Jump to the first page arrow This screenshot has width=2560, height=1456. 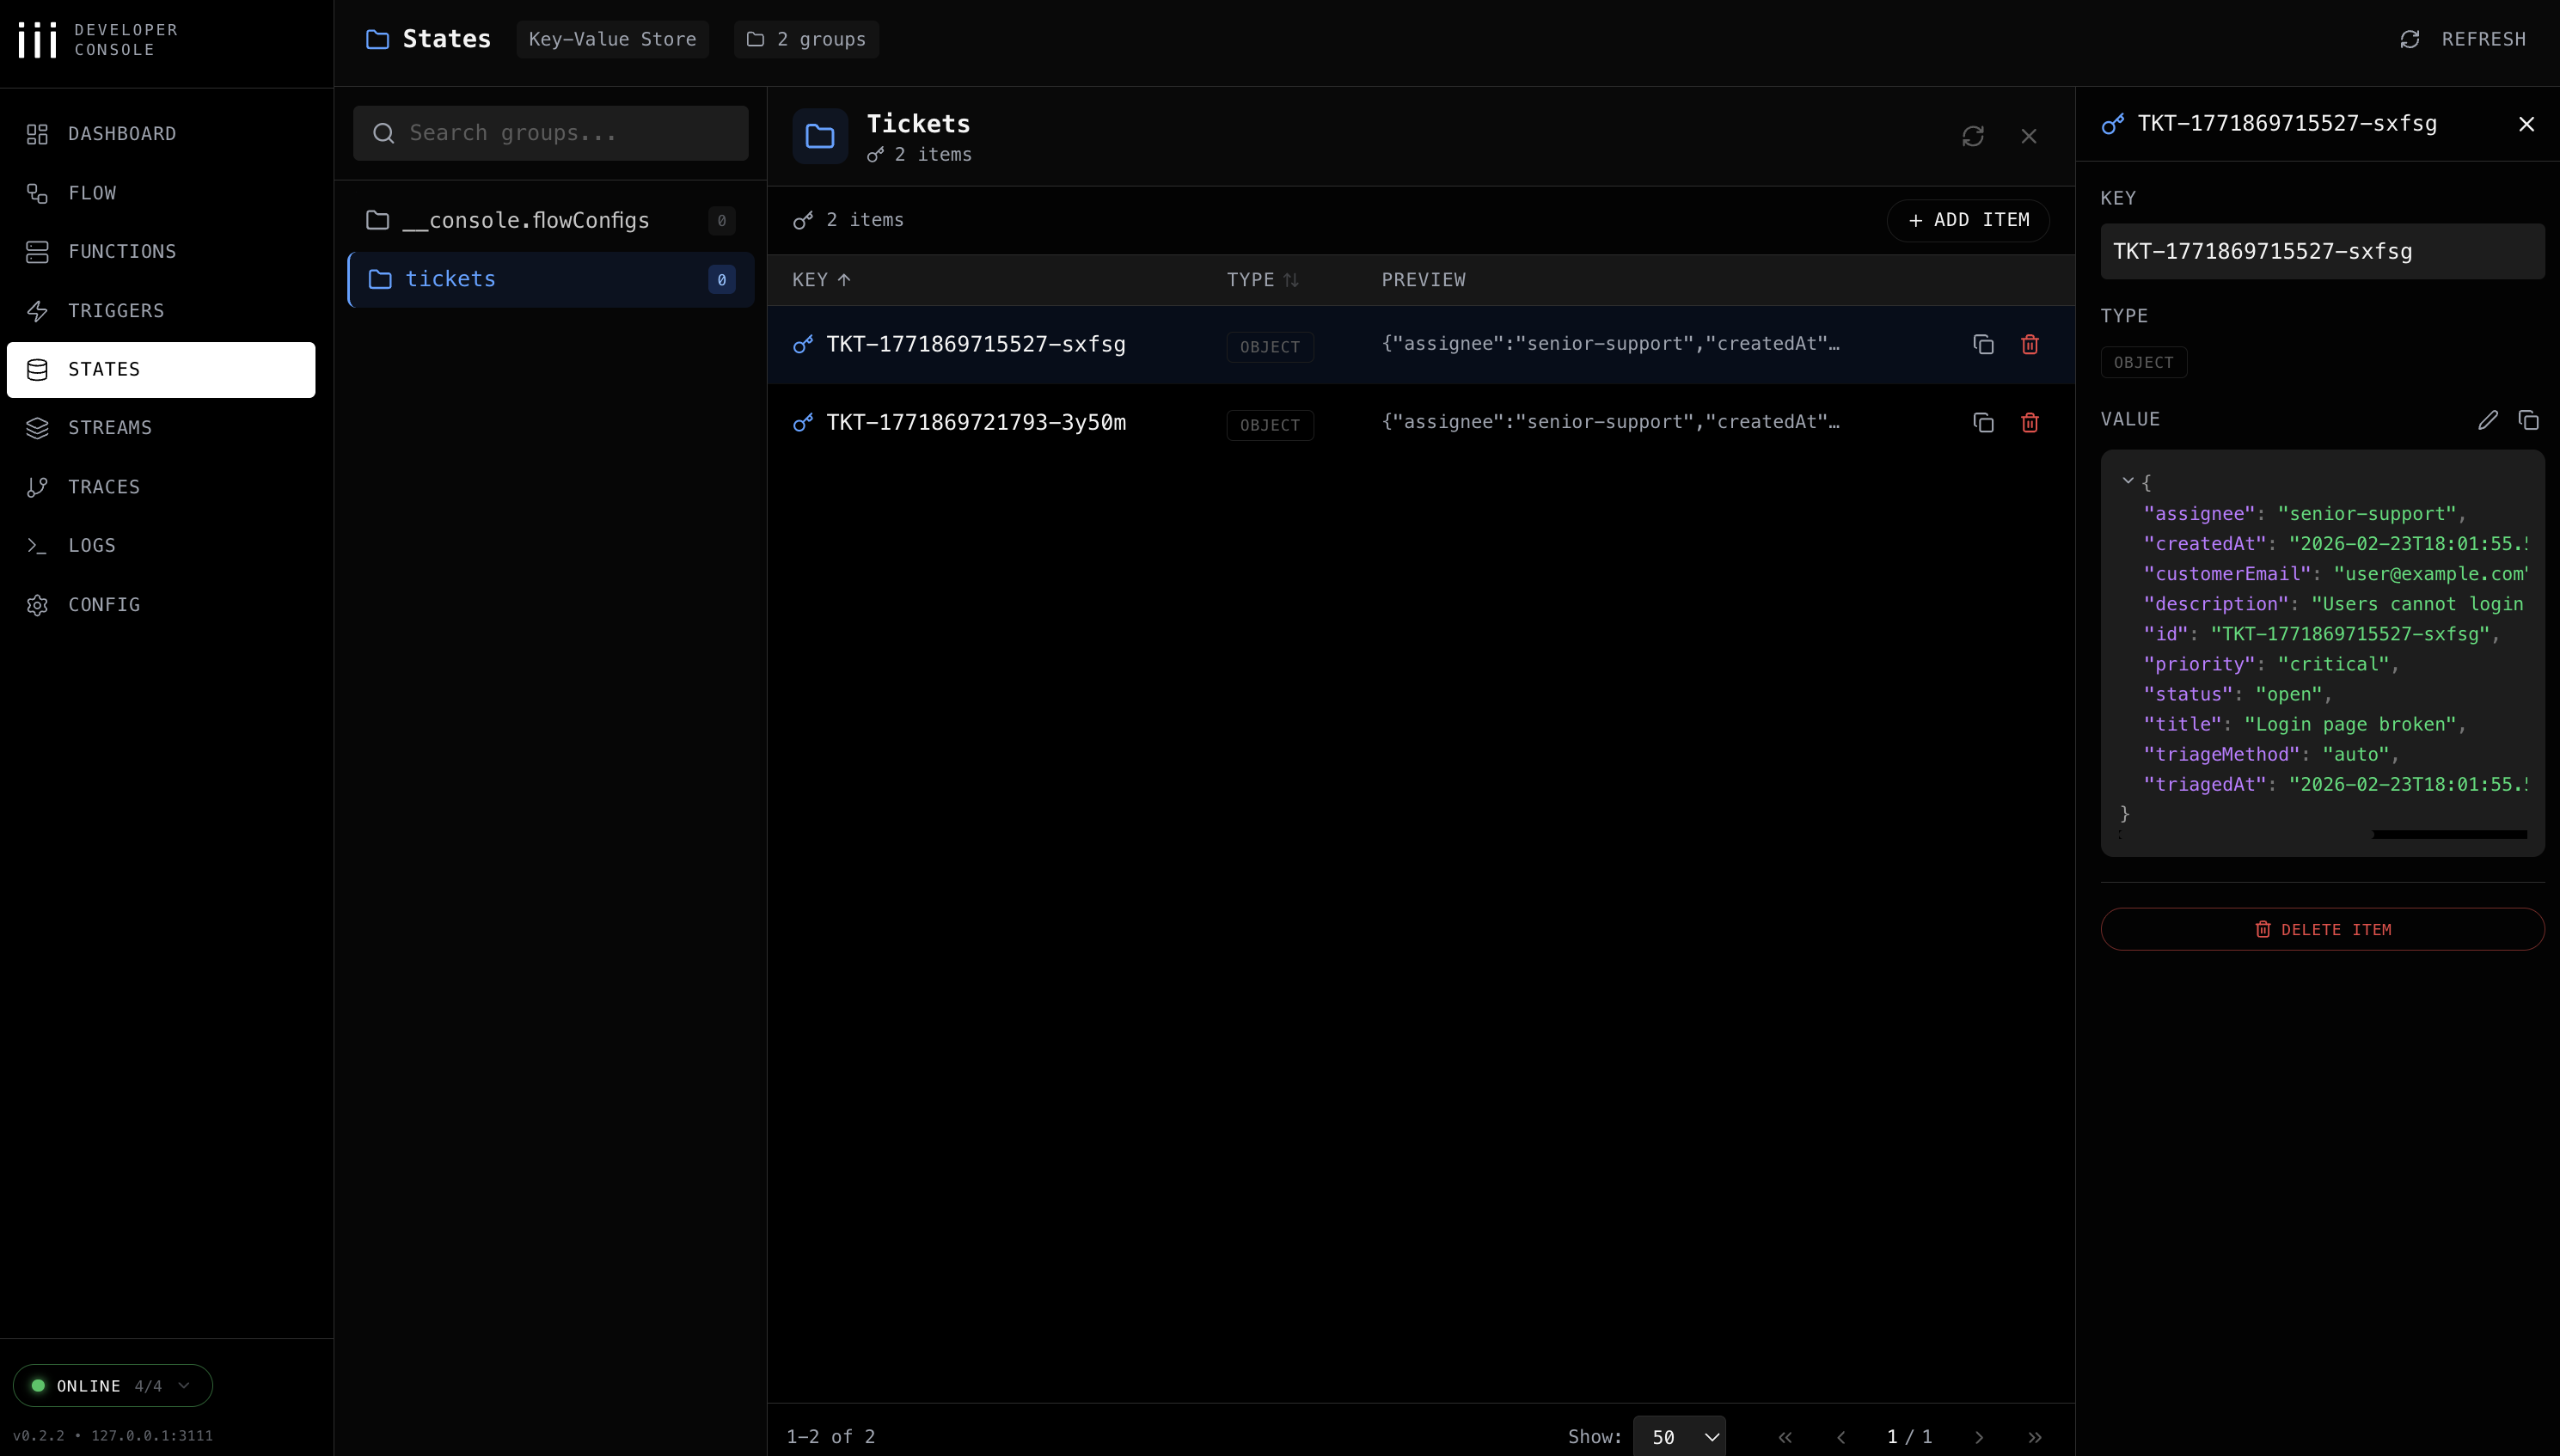(x=1785, y=1437)
